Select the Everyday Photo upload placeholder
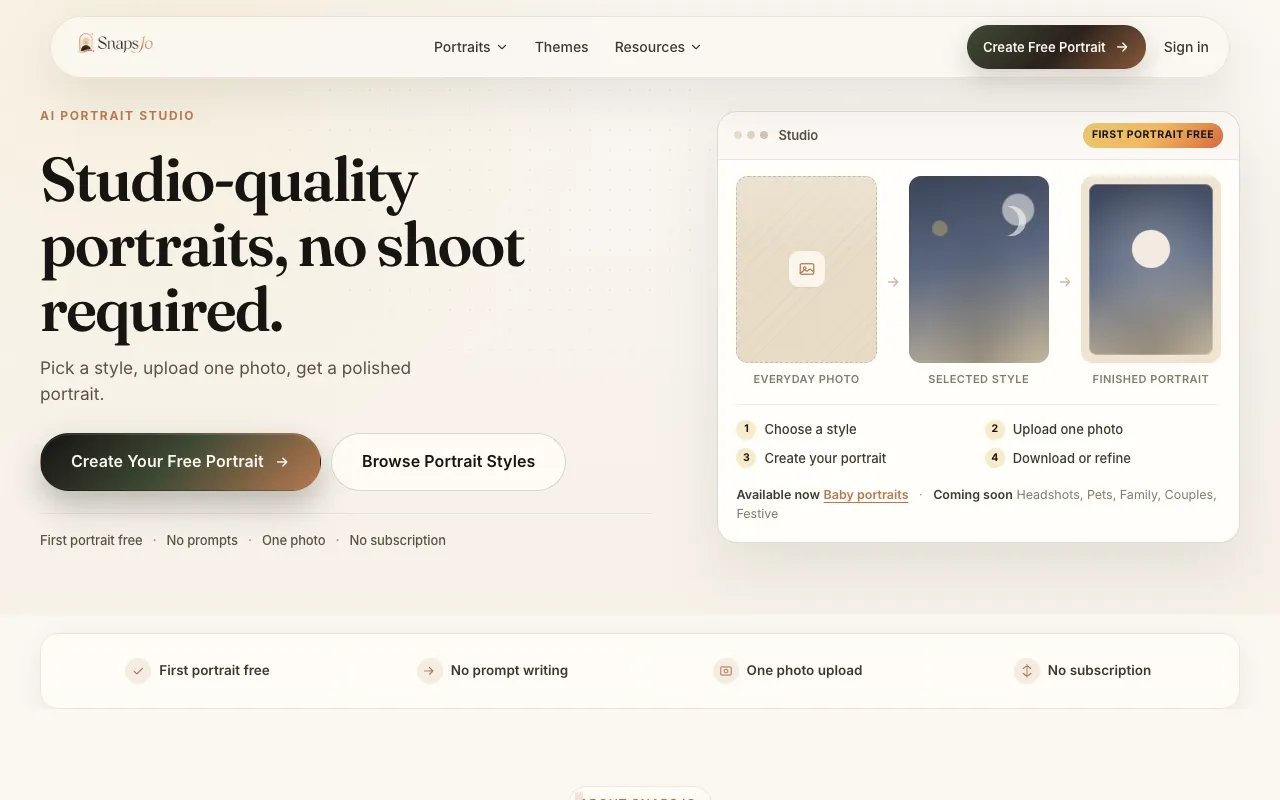1280x800 pixels. (807, 270)
